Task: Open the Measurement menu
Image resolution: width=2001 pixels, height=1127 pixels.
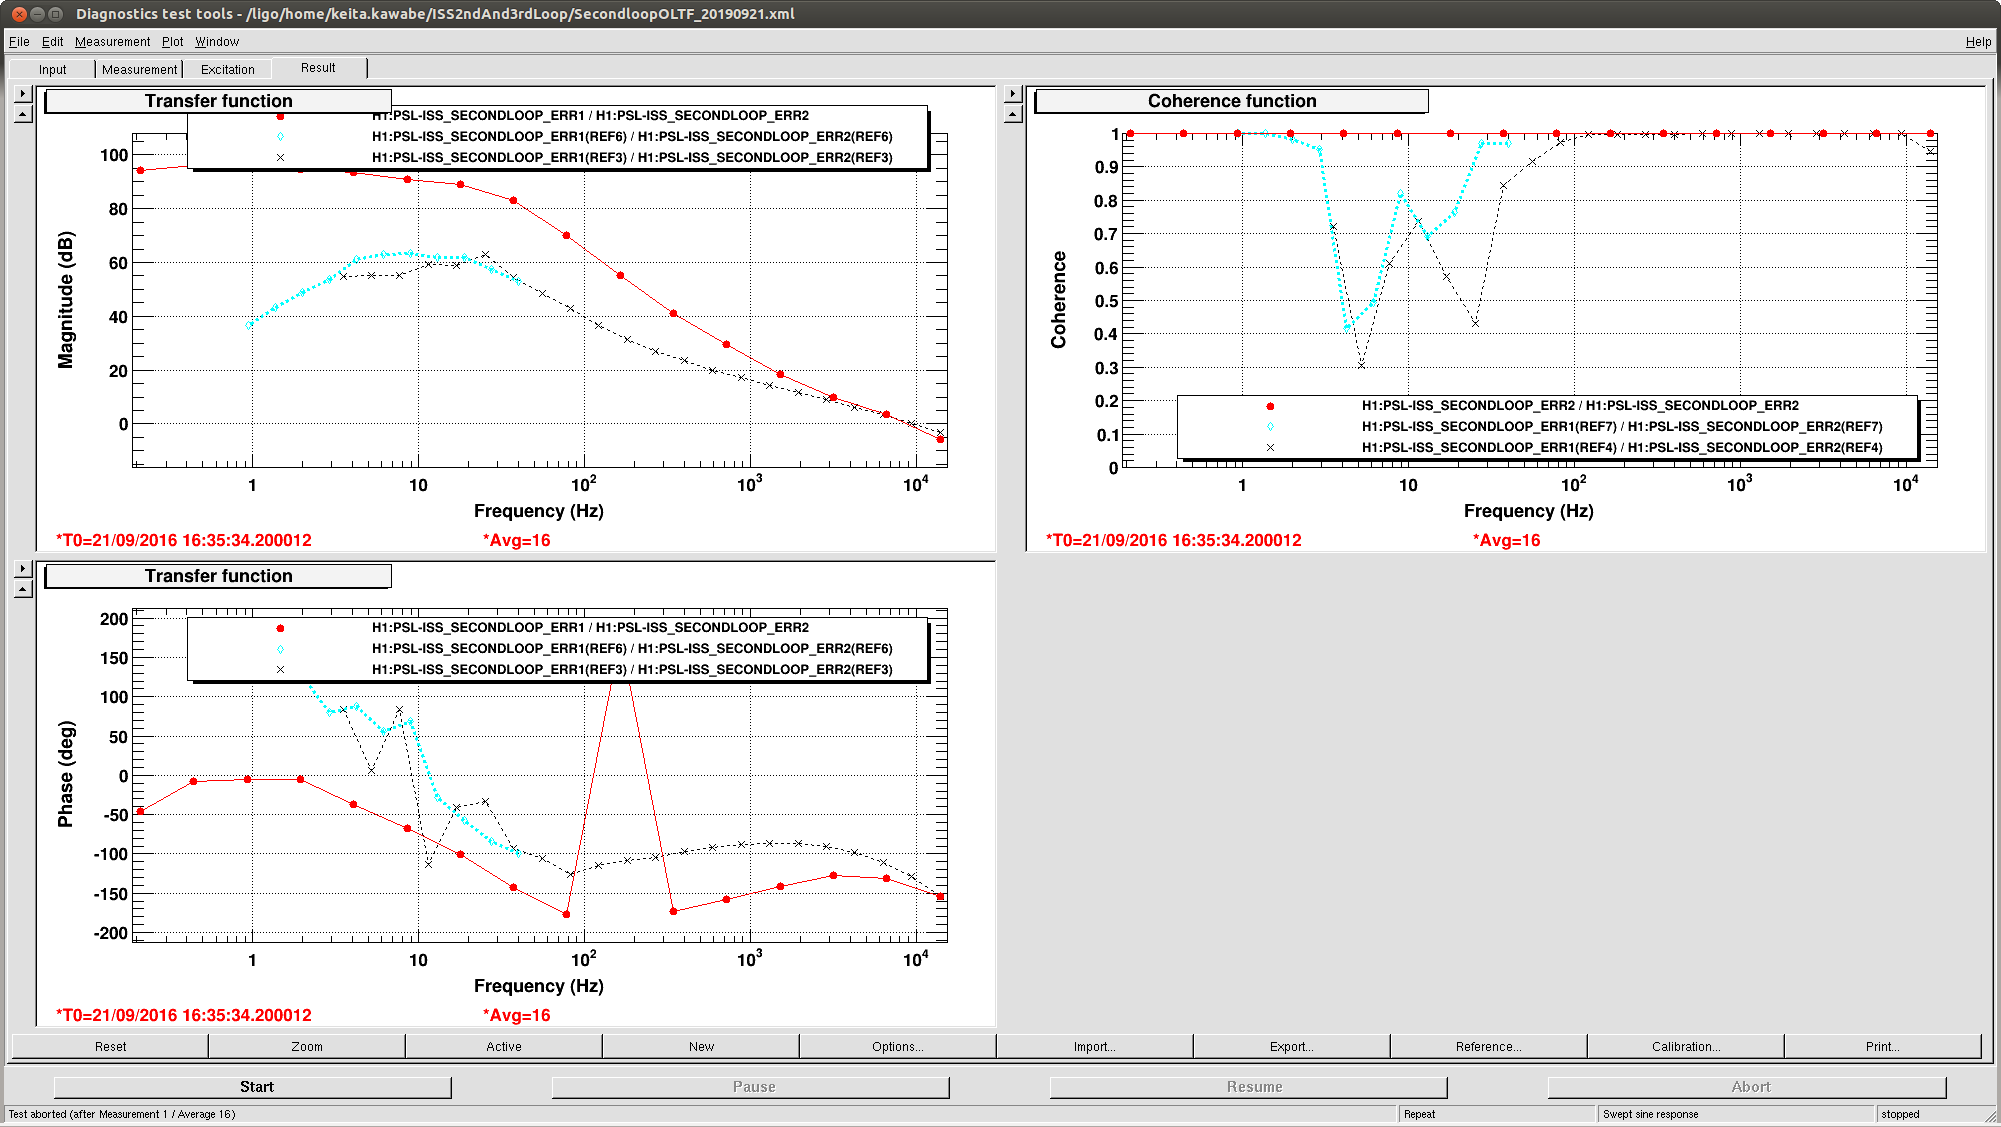Action: 112,41
